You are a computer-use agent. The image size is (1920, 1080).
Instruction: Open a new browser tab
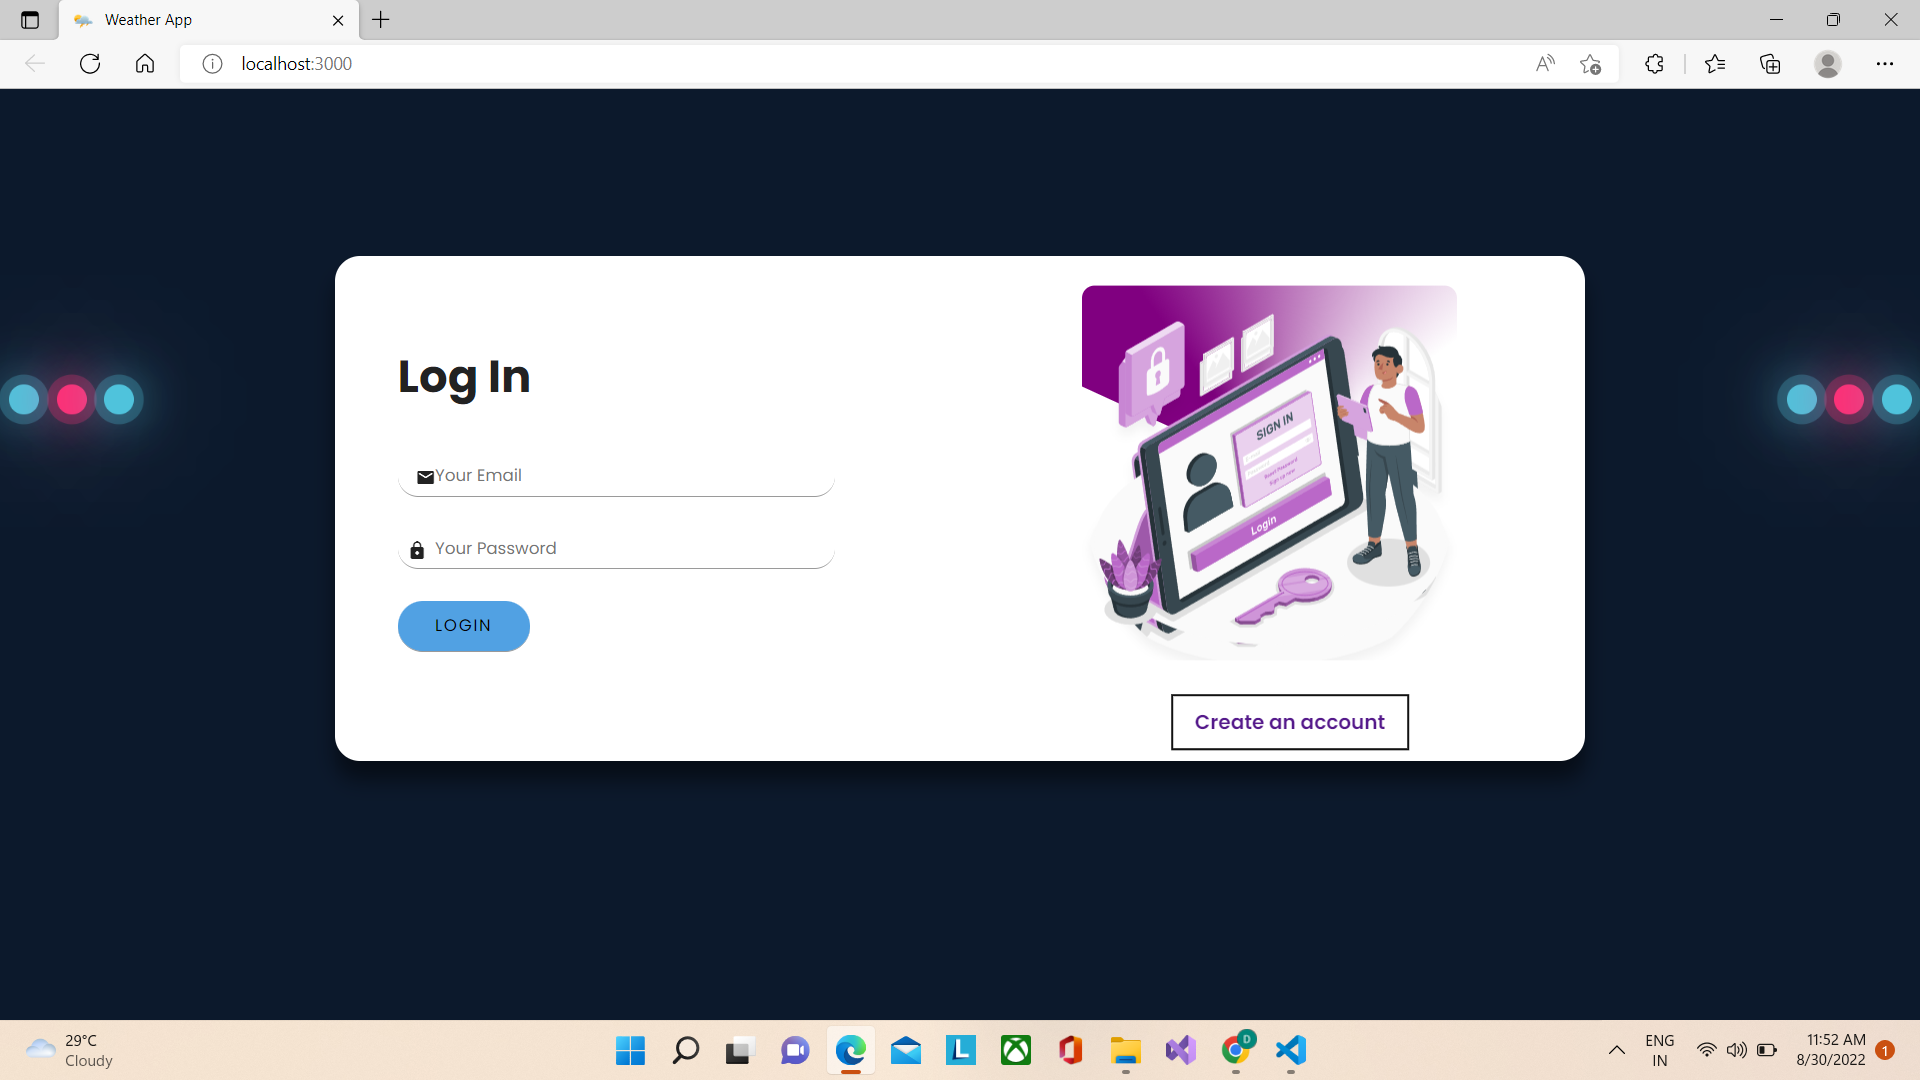click(381, 20)
